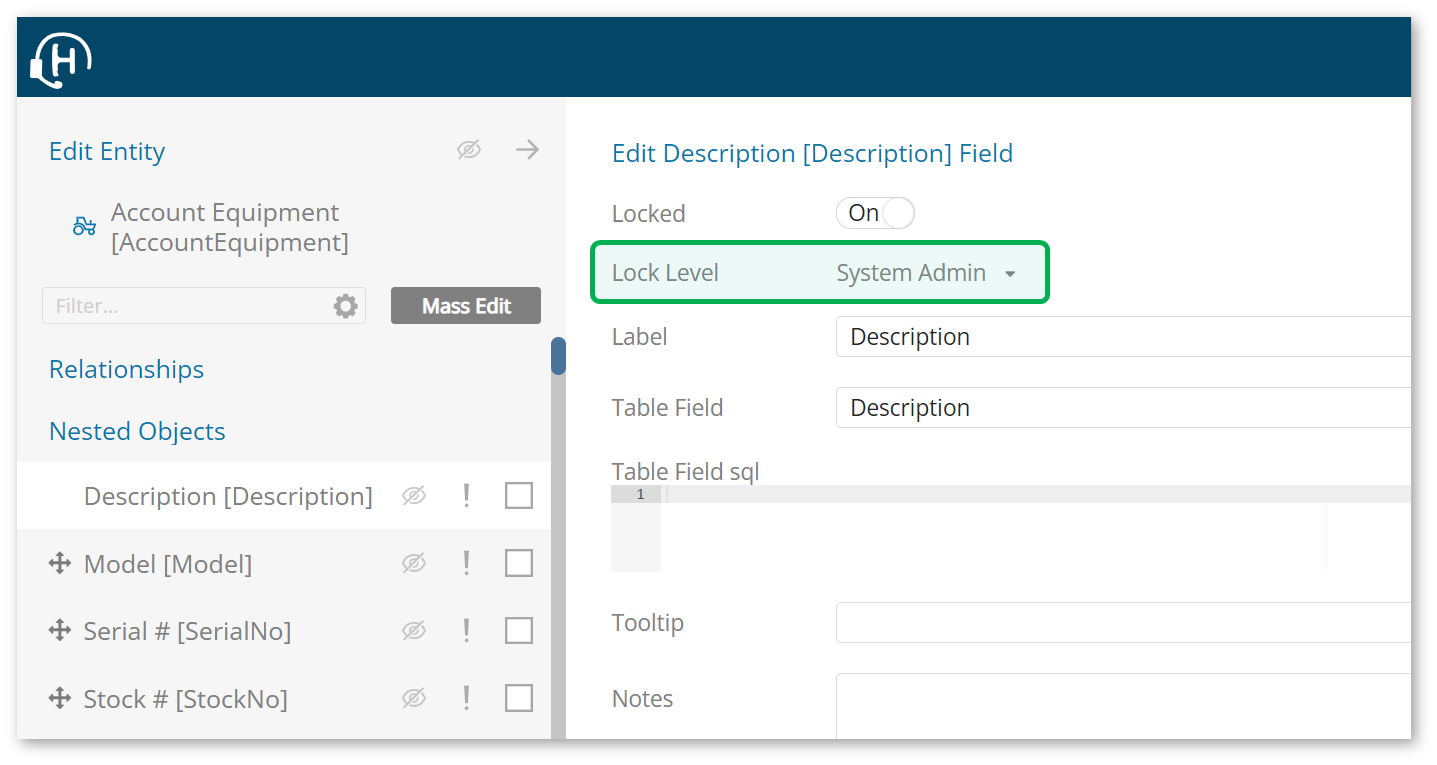Click exclamation icon on Model row
Screen dimensions: 1437x765
pos(466,564)
